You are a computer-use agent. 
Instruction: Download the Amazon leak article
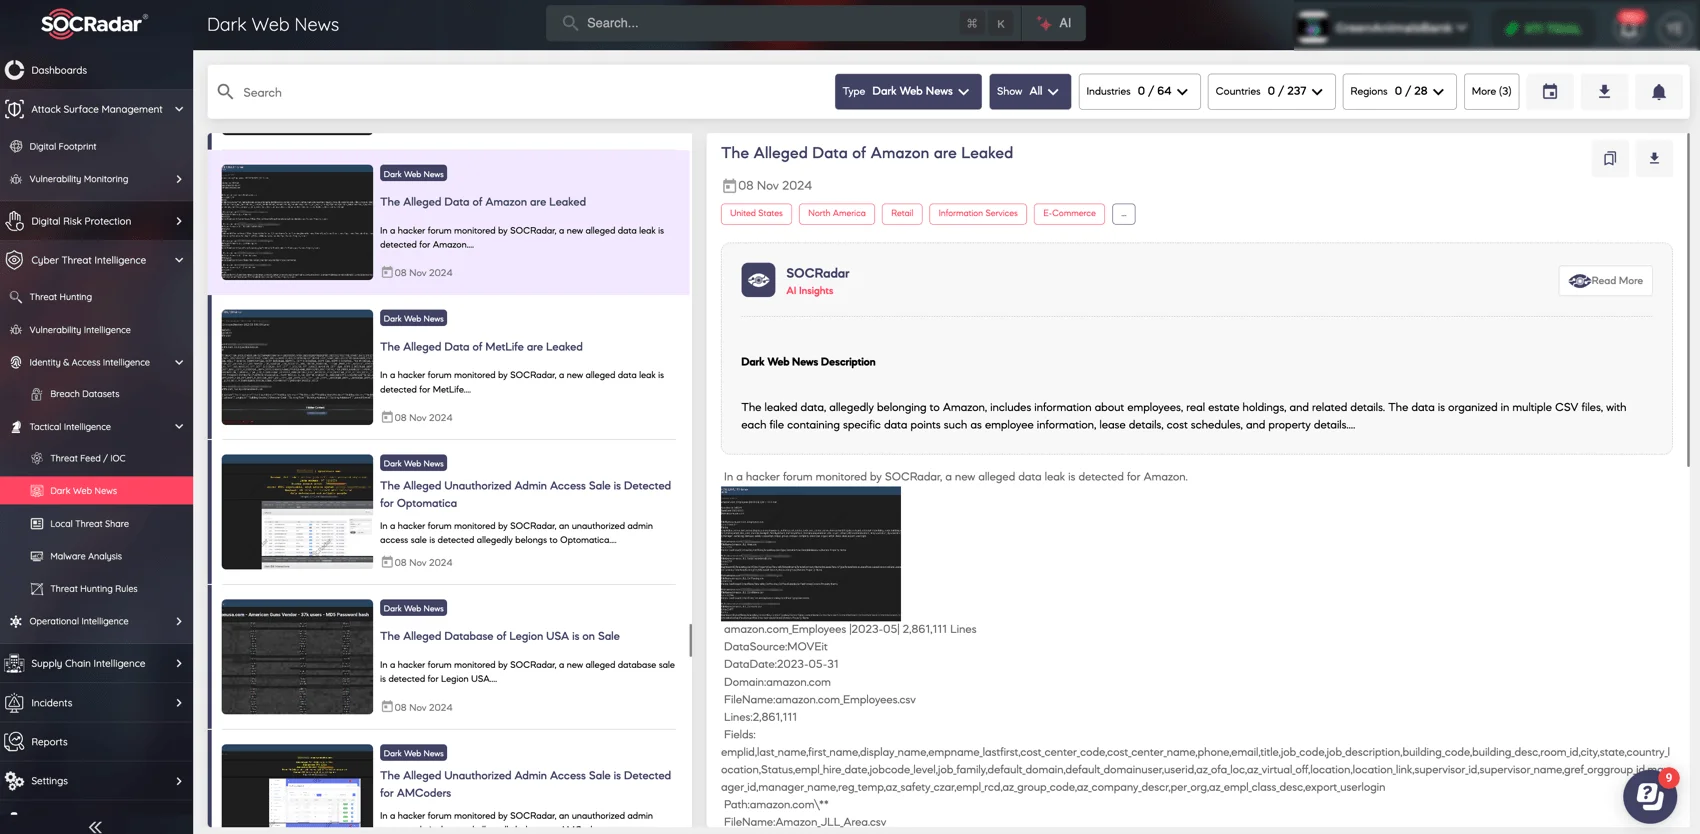point(1654,158)
